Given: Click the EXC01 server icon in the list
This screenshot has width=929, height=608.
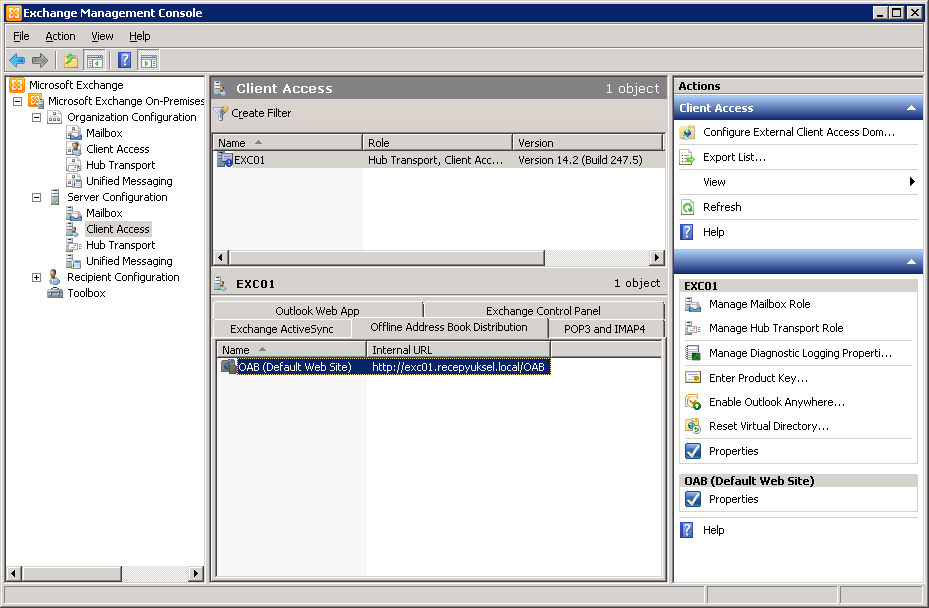Looking at the screenshot, I should (x=225, y=159).
